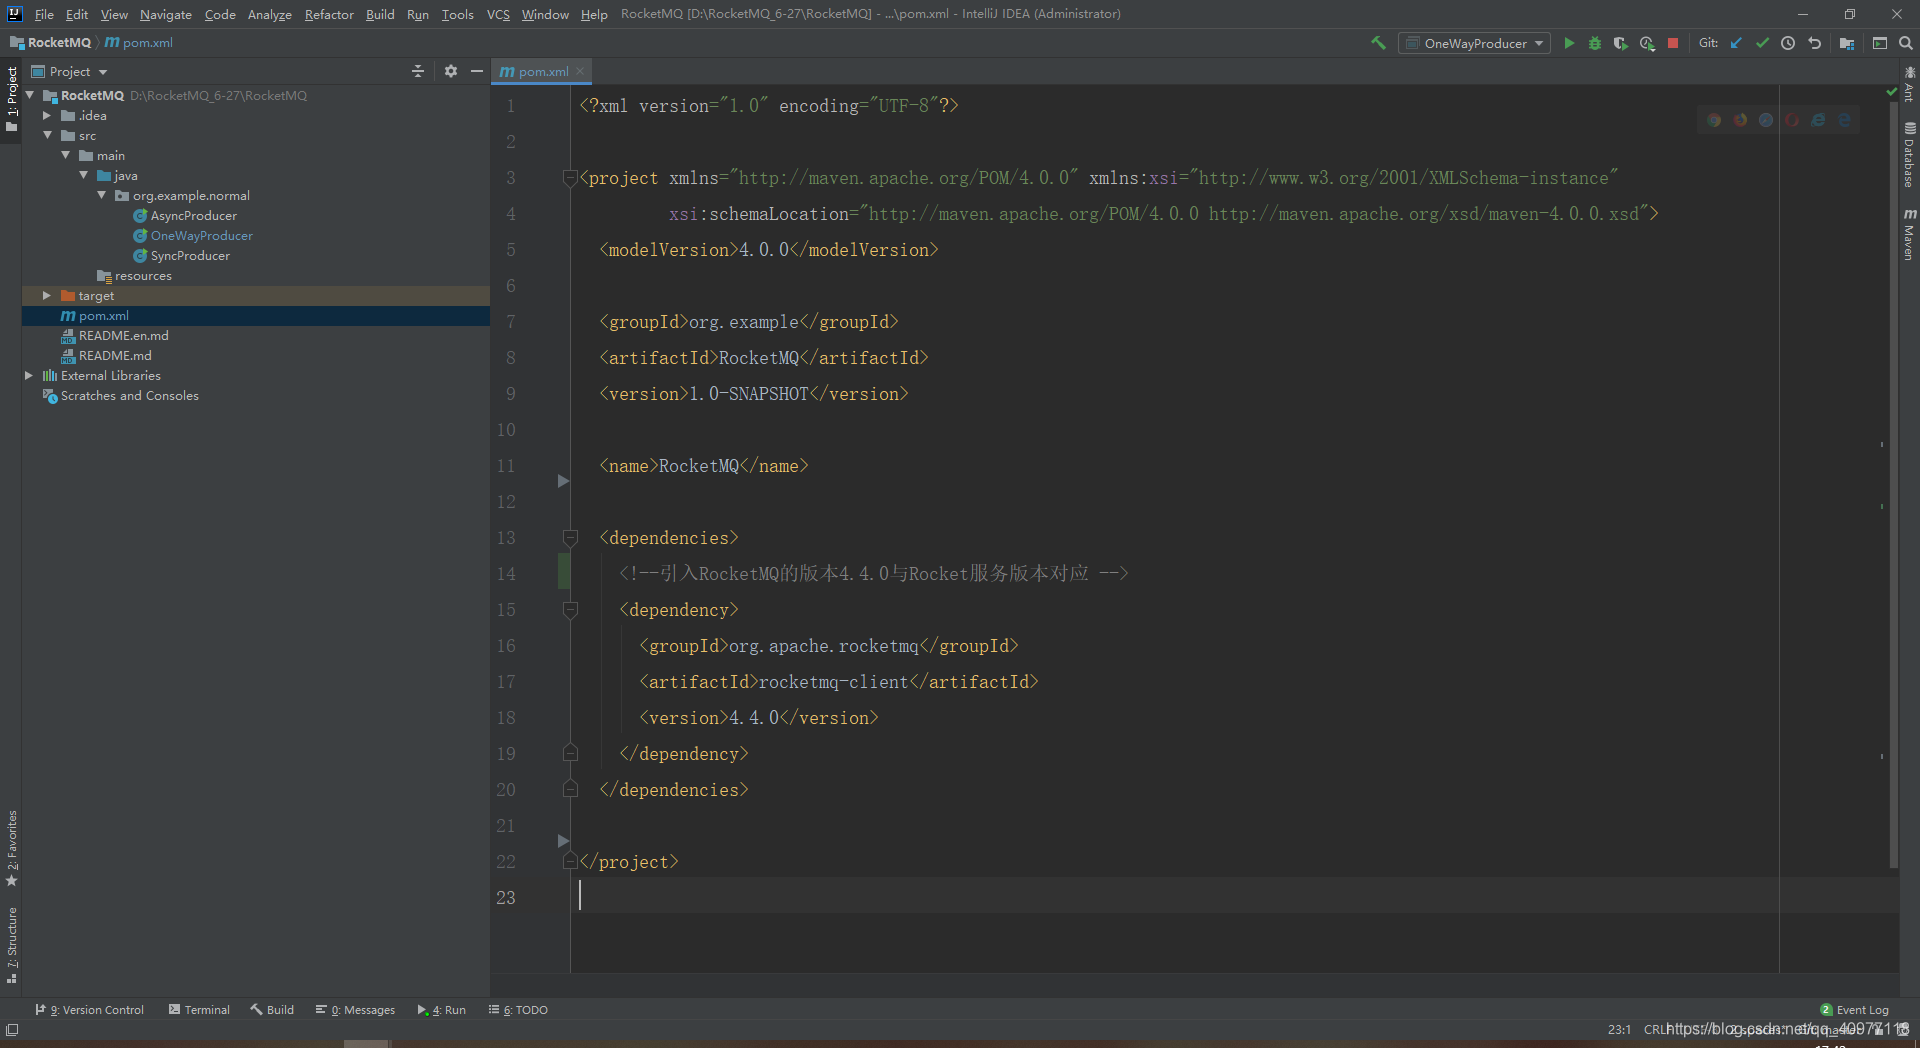1920x1048 pixels.
Task: Open the File menu
Action: point(44,14)
